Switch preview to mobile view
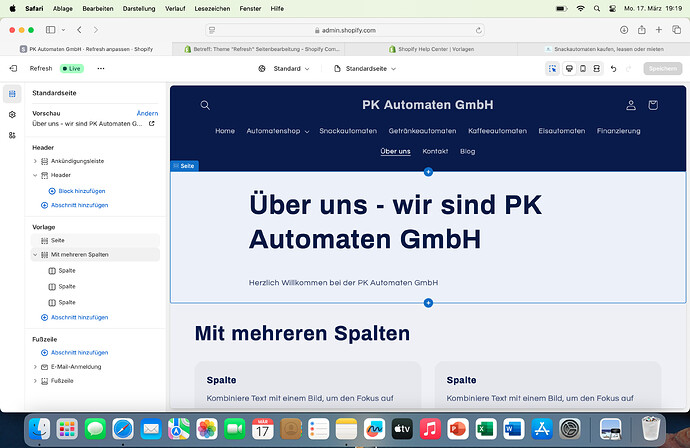The width and height of the screenshot is (690, 448). [x=583, y=69]
